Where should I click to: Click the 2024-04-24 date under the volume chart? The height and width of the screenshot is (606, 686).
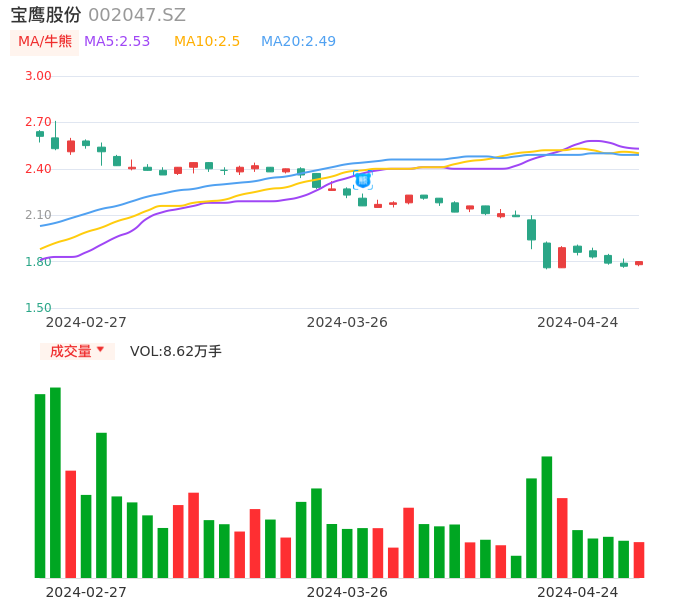point(578,592)
